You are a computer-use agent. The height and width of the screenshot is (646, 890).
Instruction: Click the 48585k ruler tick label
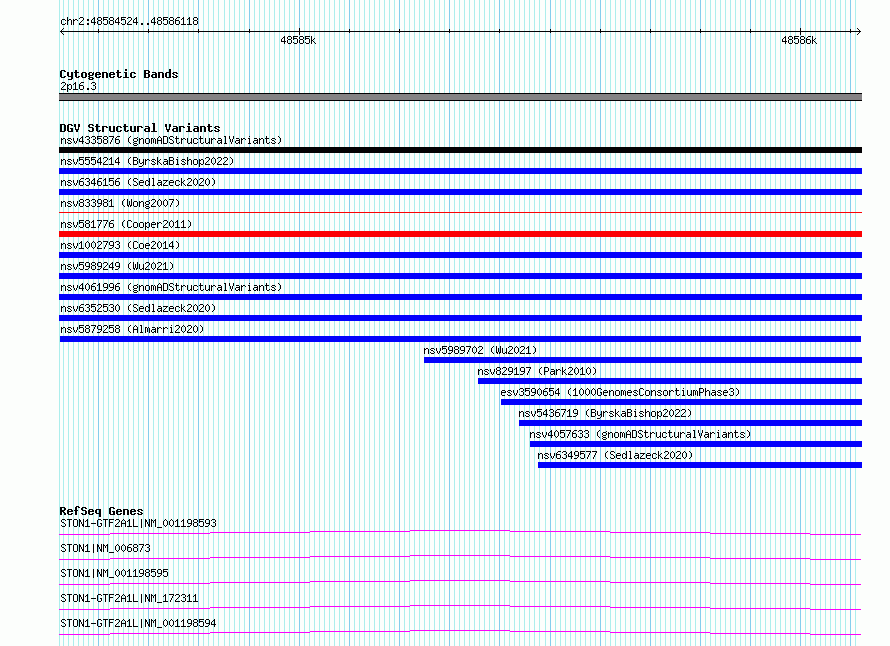(298, 40)
